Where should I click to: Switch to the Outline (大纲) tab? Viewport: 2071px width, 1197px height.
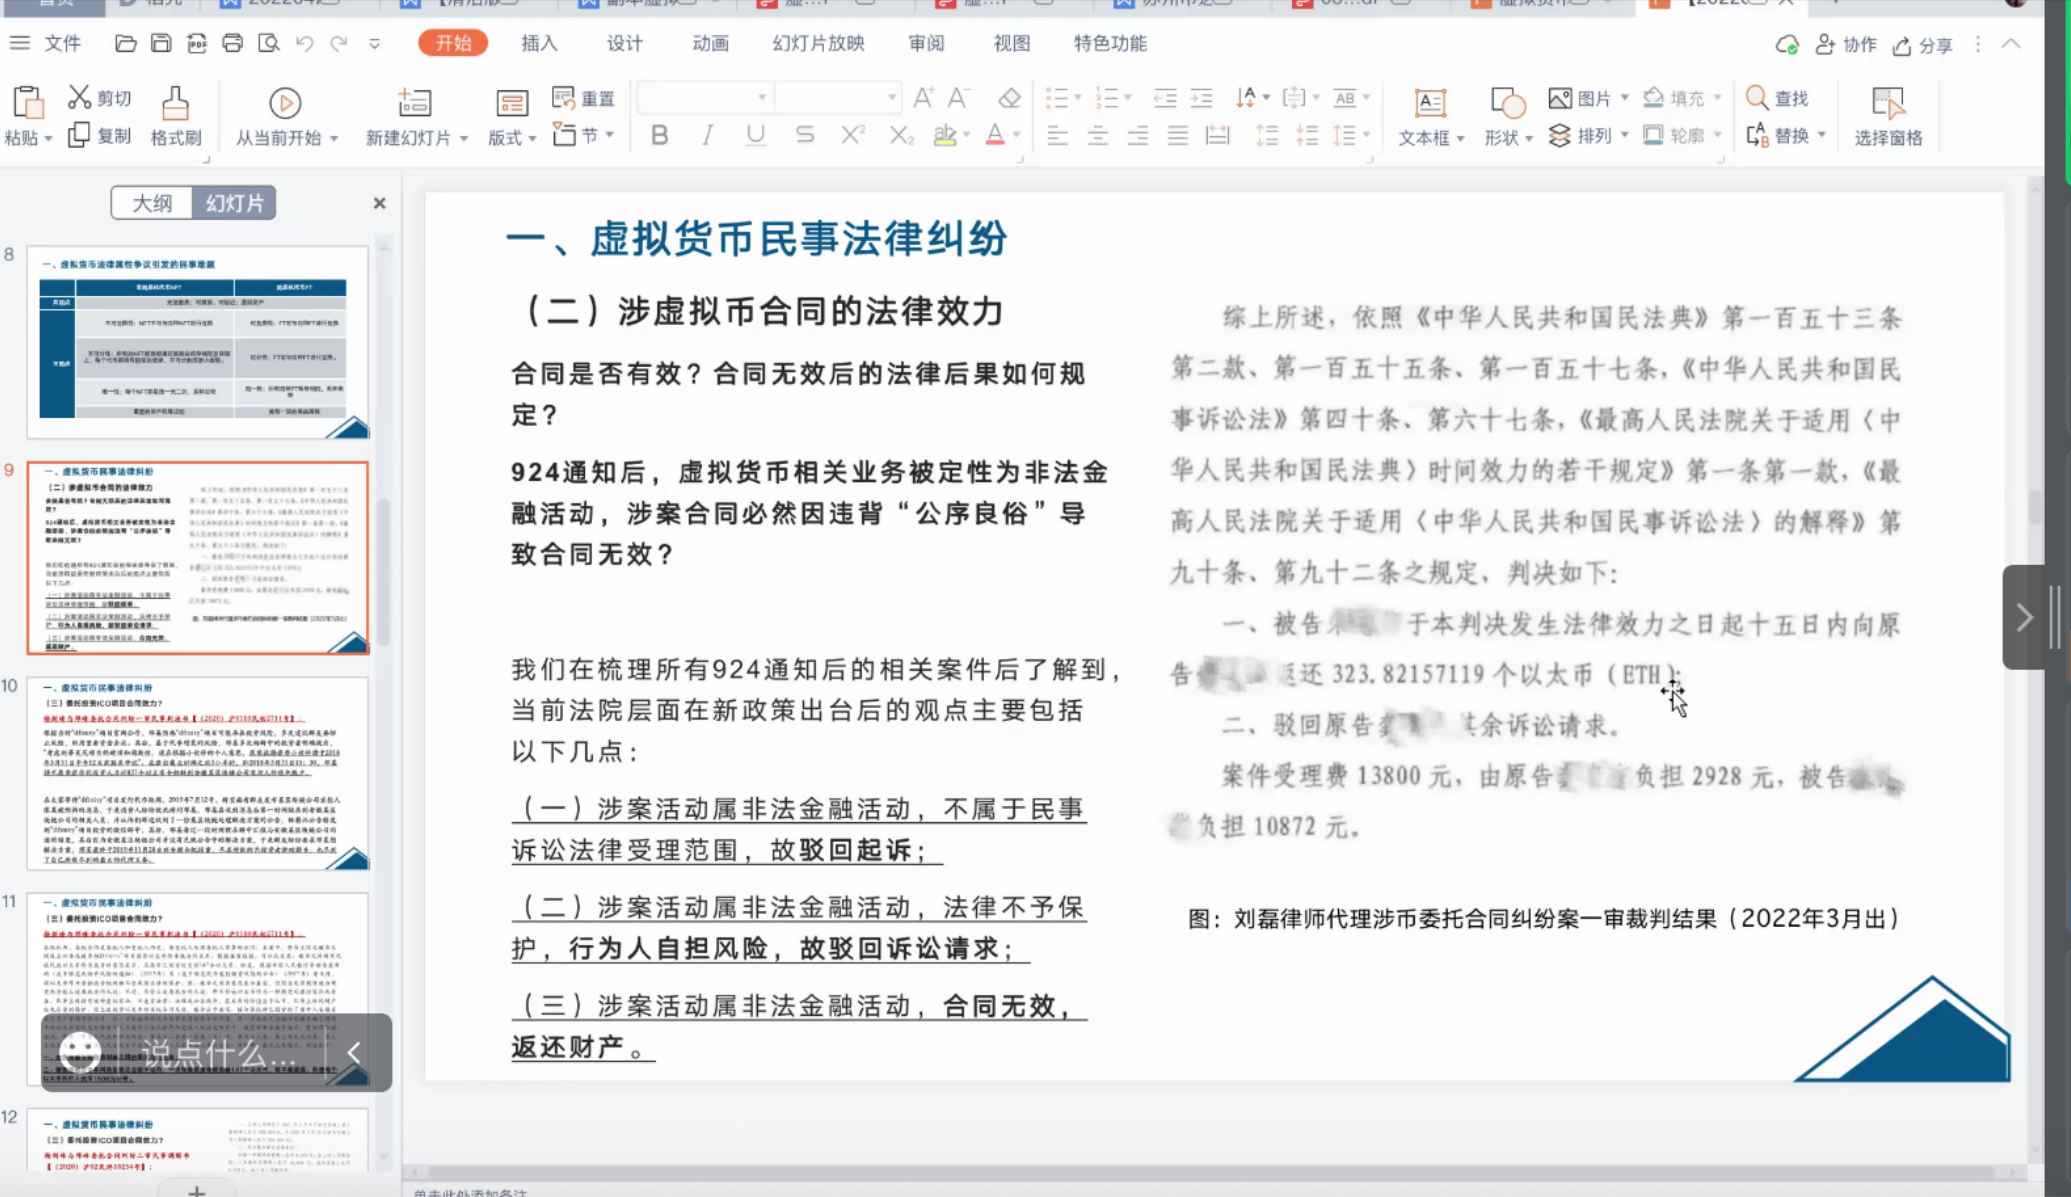point(152,203)
